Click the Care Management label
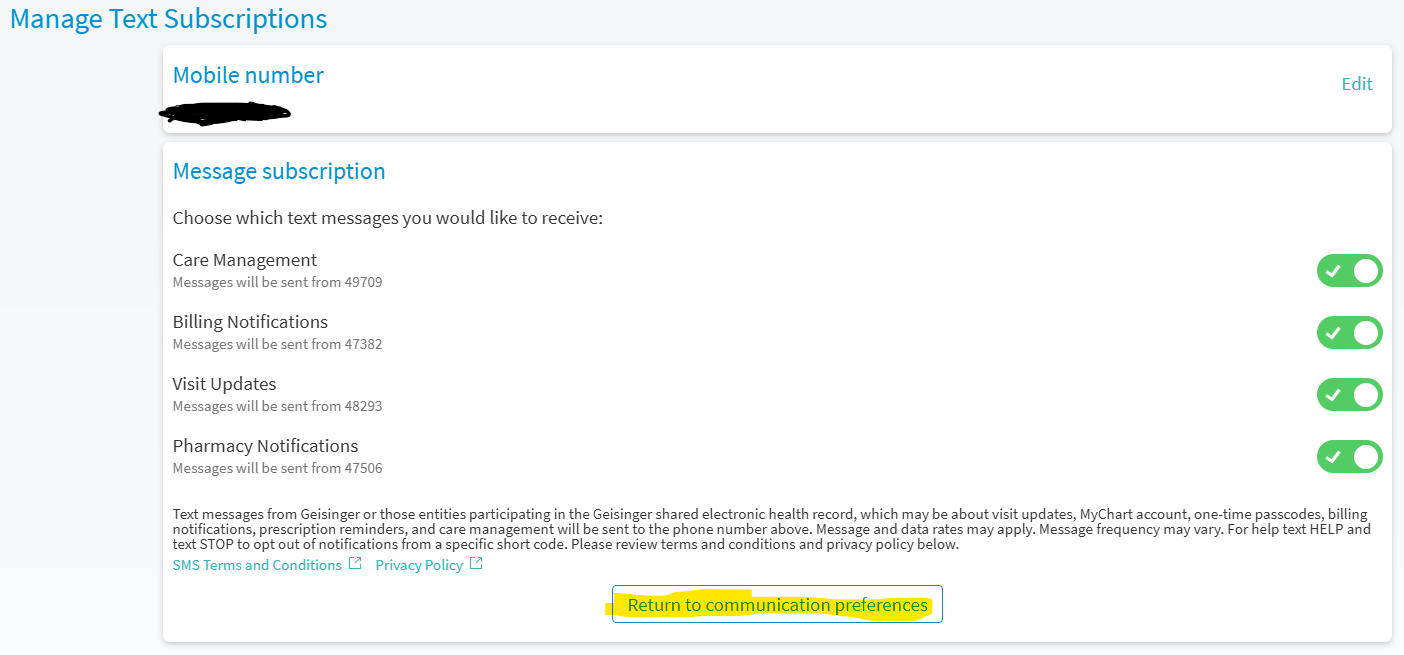The width and height of the screenshot is (1404, 655). click(245, 260)
